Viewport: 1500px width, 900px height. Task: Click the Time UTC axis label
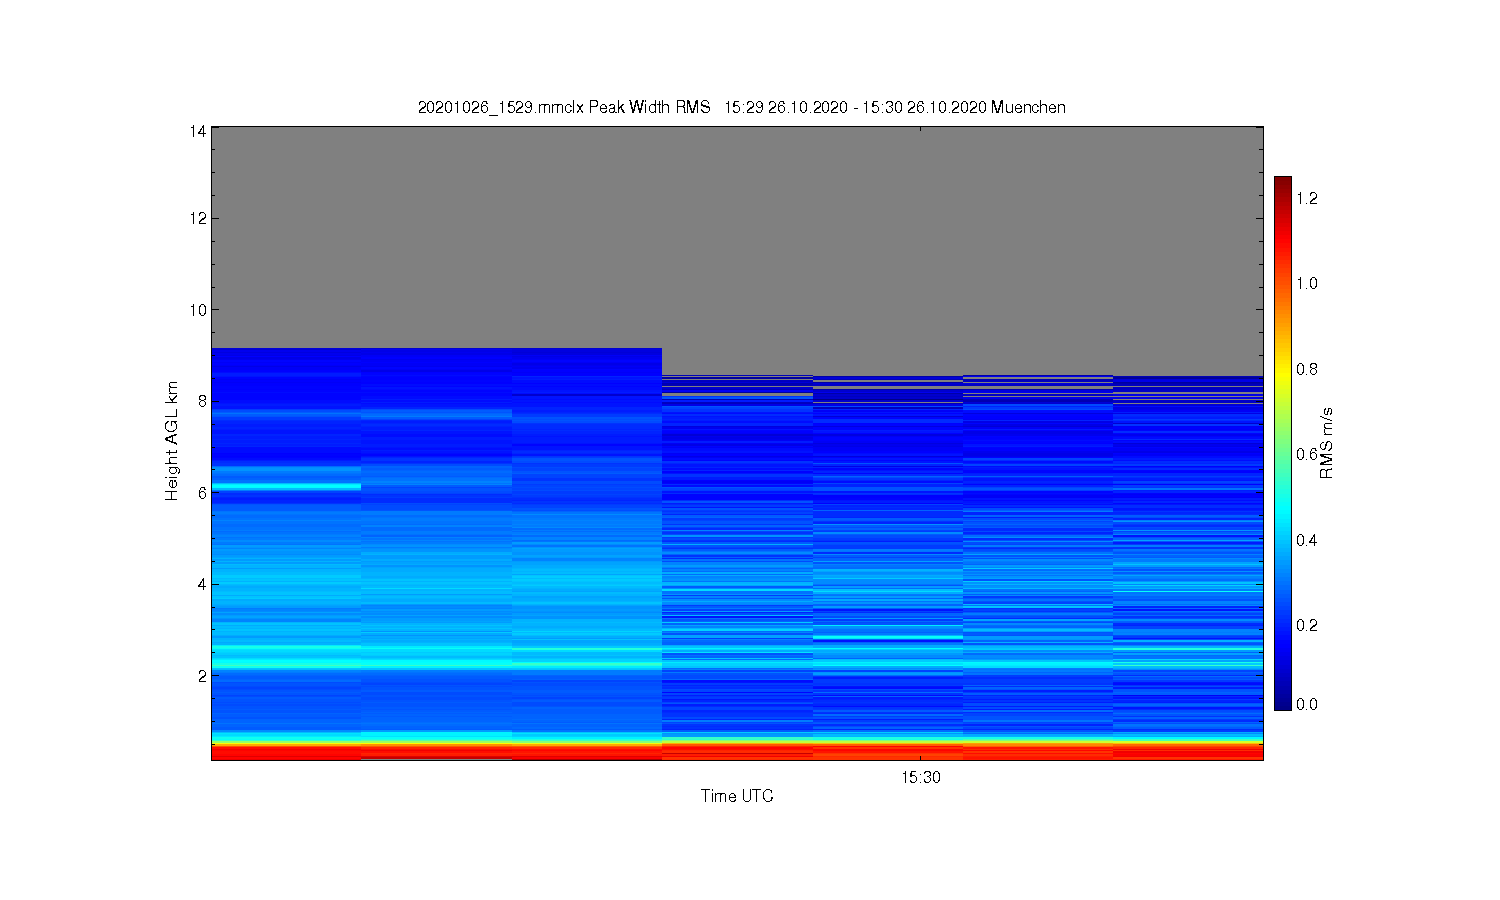pos(737,796)
